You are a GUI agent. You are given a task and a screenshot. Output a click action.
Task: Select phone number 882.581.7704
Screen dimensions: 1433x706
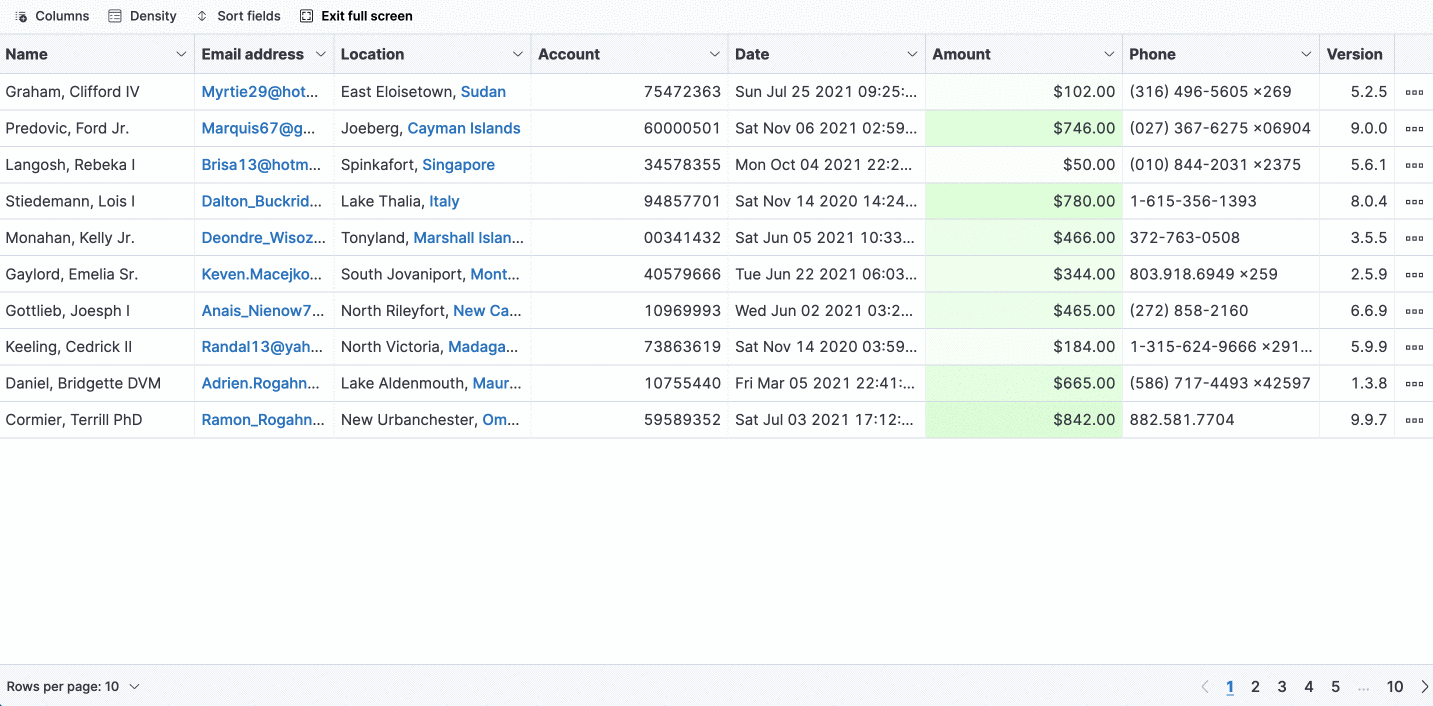(1181, 420)
